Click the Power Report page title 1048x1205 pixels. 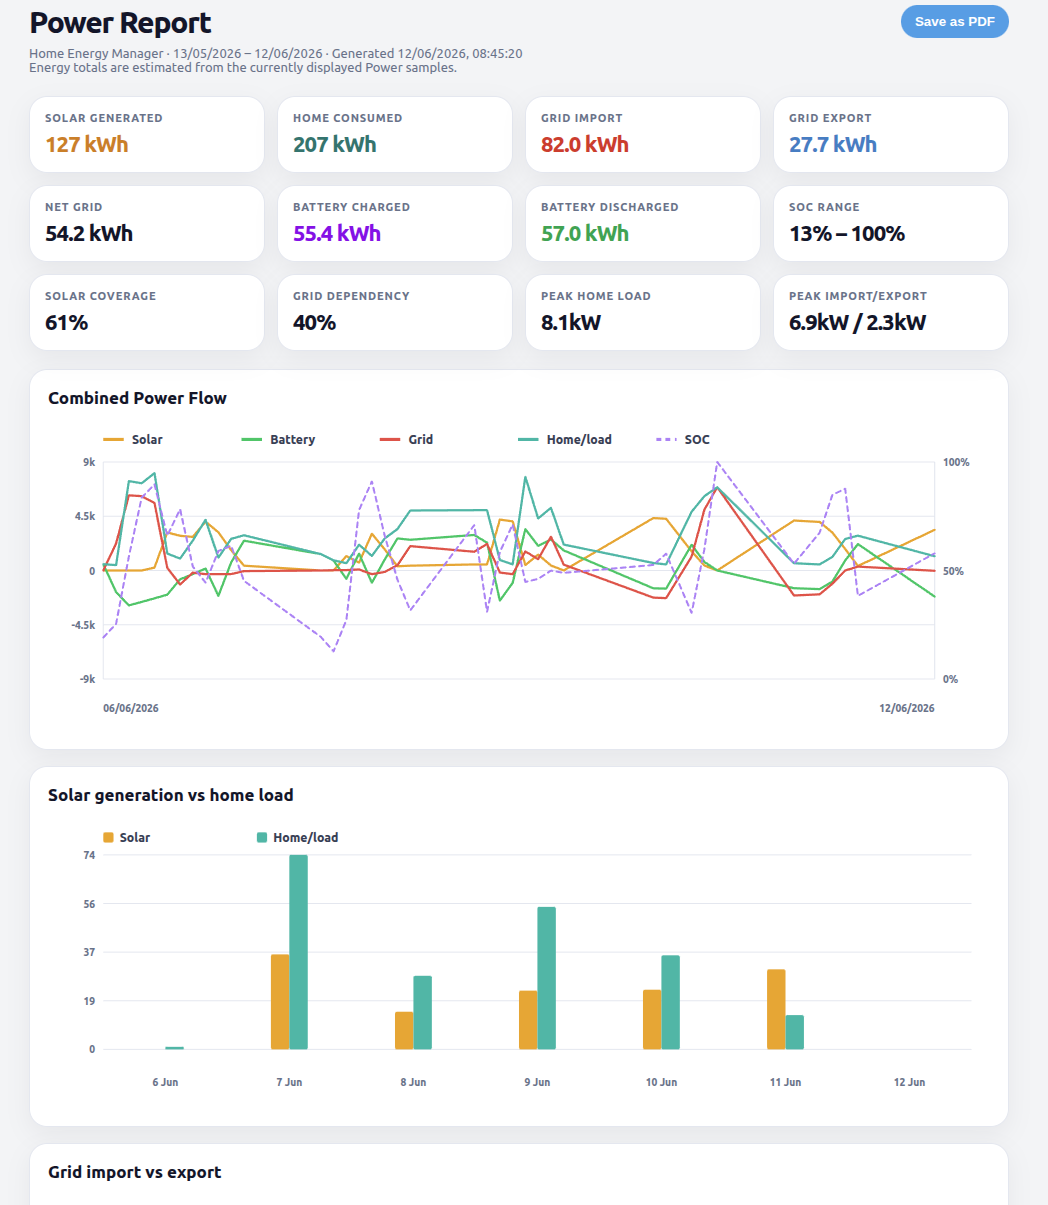121,23
